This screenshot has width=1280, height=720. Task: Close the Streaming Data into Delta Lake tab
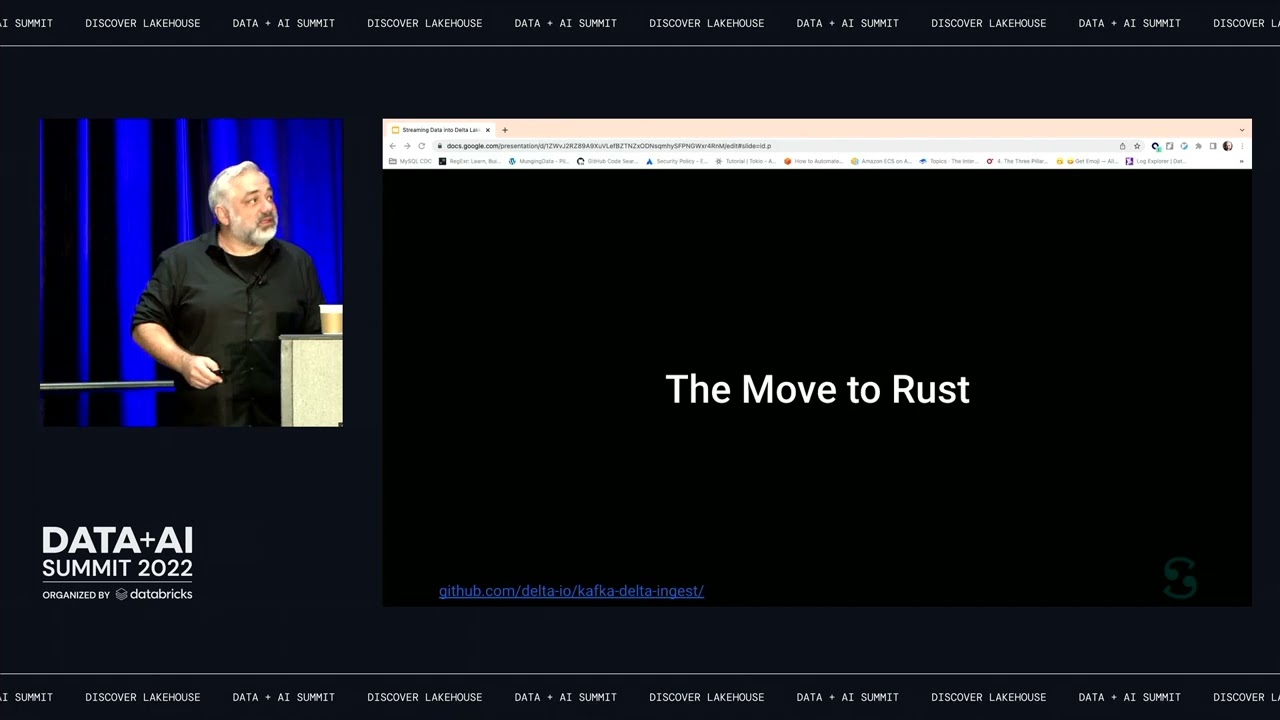pyautogui.click(x=488, y=130)
